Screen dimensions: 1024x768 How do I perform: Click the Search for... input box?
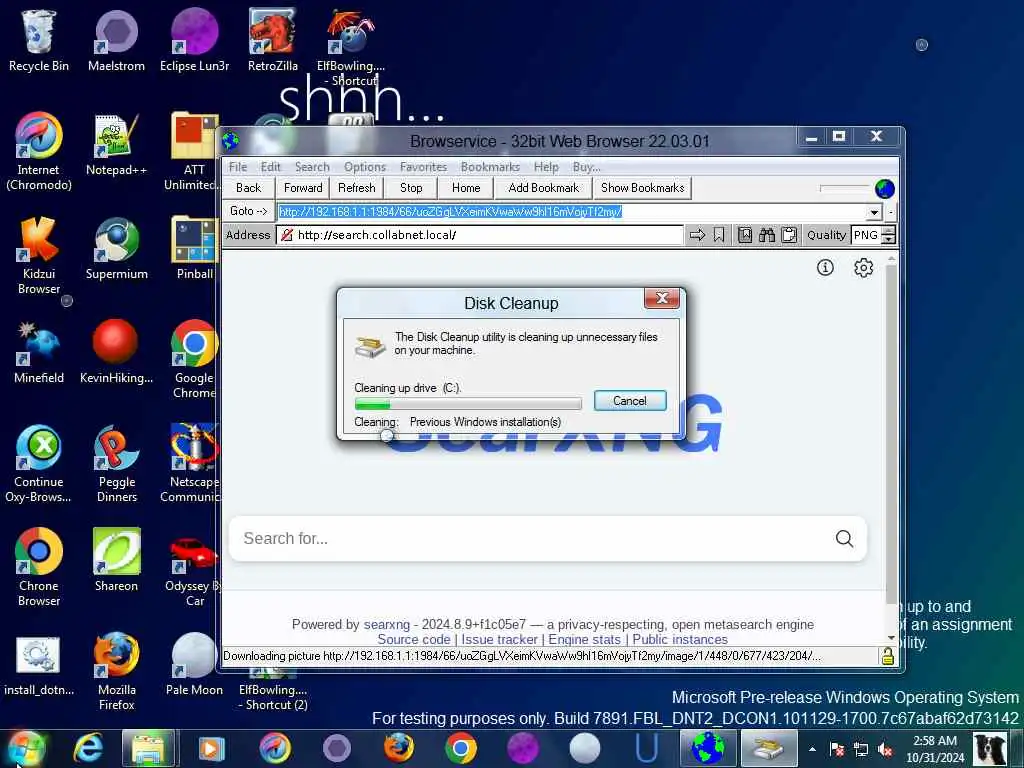pyautogui.click(x=547, y=539)
